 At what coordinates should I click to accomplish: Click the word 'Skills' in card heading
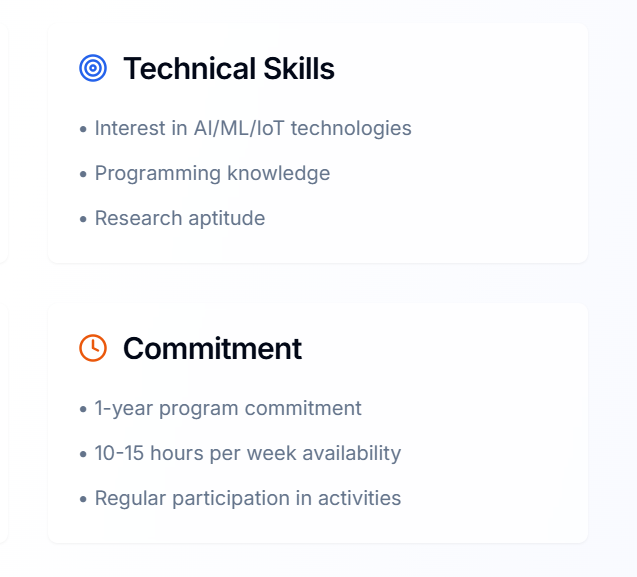click(x=299, y=68)
